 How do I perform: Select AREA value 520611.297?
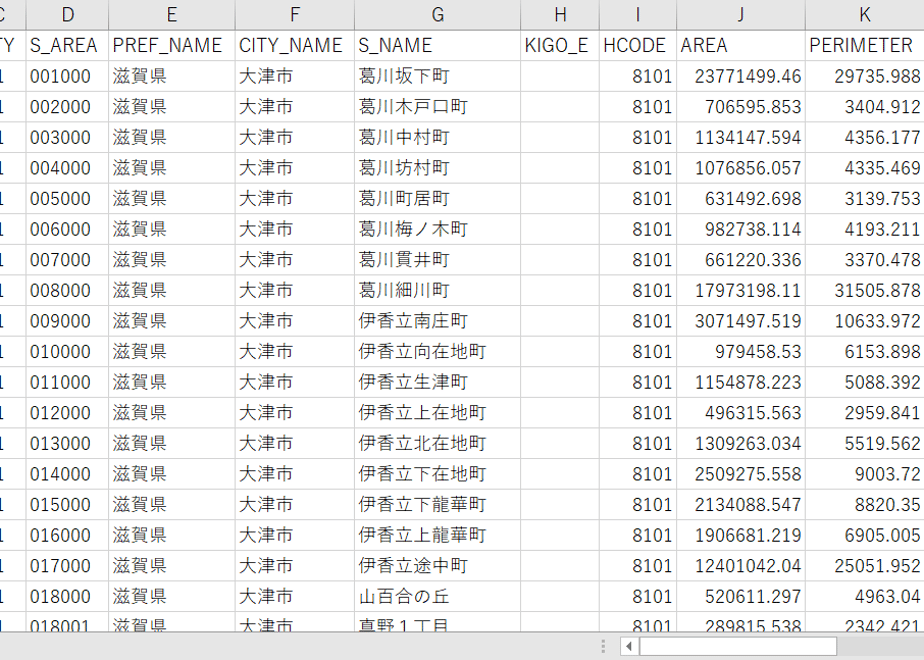coord(741,597)
